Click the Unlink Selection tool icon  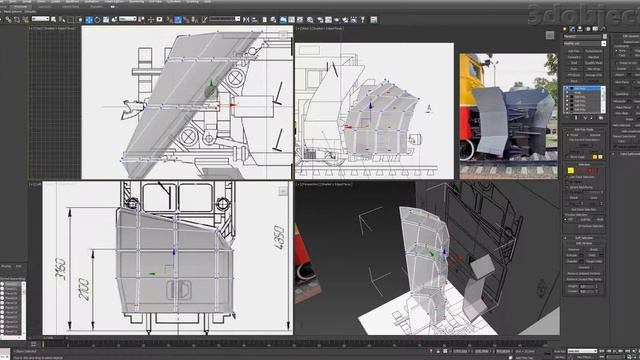click(x=17, y=20)
